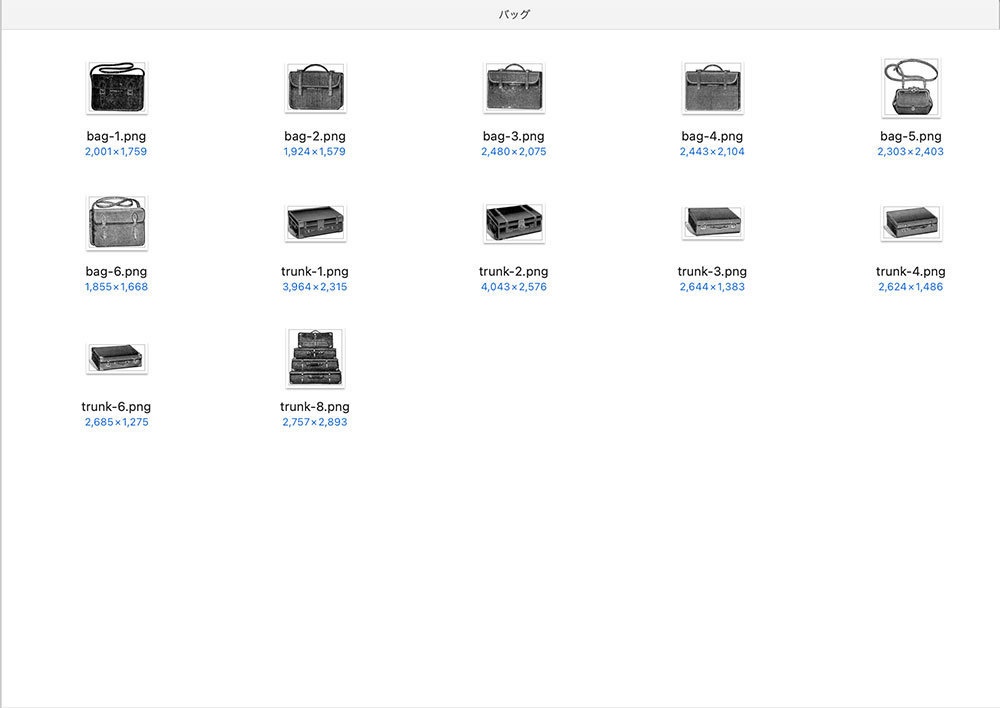Select the bag-1.png thumbnail image
The width and height of the screenshot is (1000, 708).
[x=117, y=88]
